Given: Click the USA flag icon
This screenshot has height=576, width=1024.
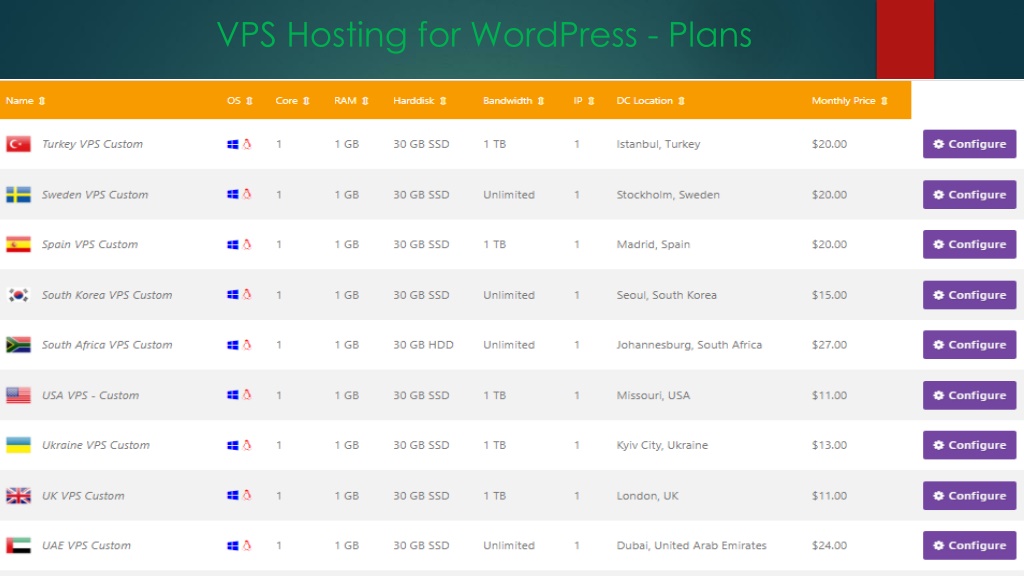Looking at the screenshot, I should pos(18,394).
